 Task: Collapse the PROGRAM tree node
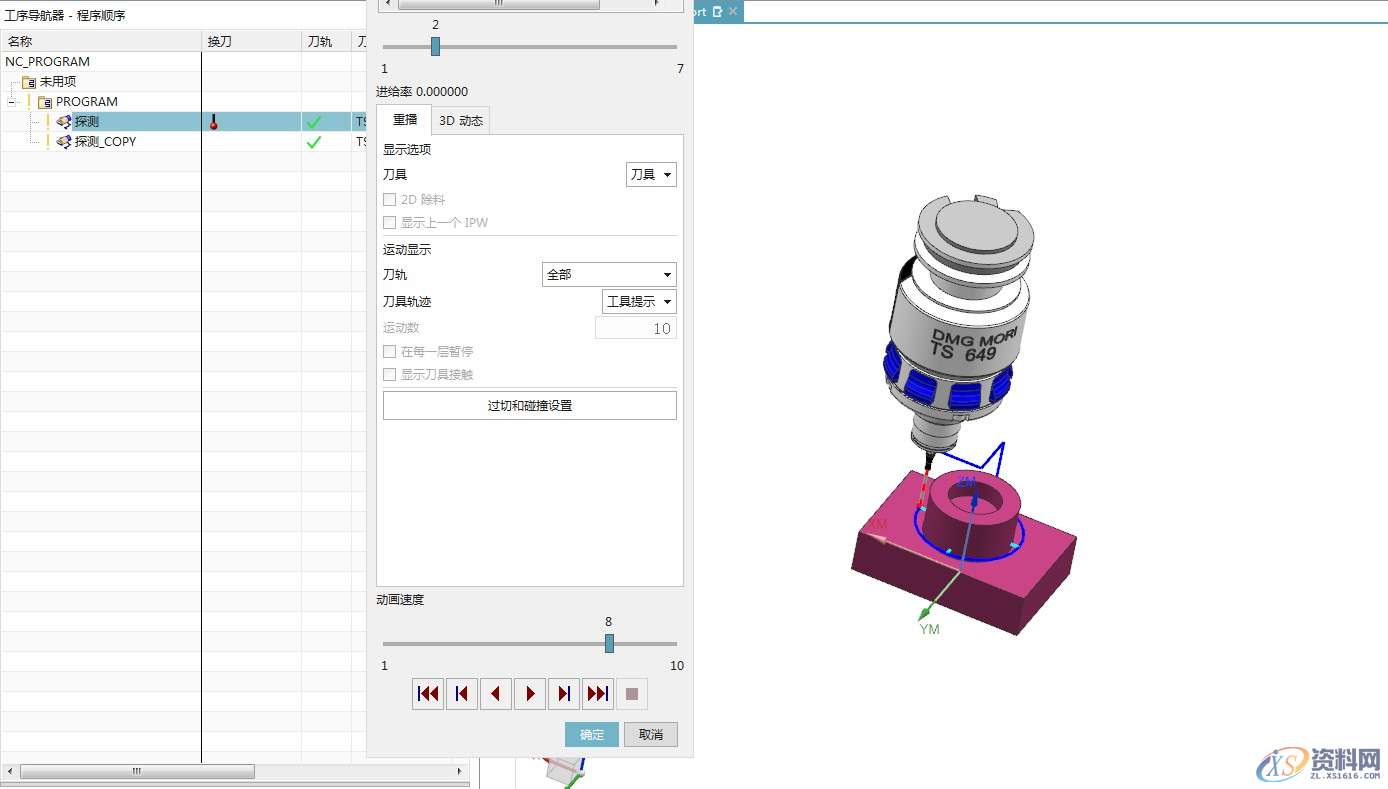coord(11,102)
